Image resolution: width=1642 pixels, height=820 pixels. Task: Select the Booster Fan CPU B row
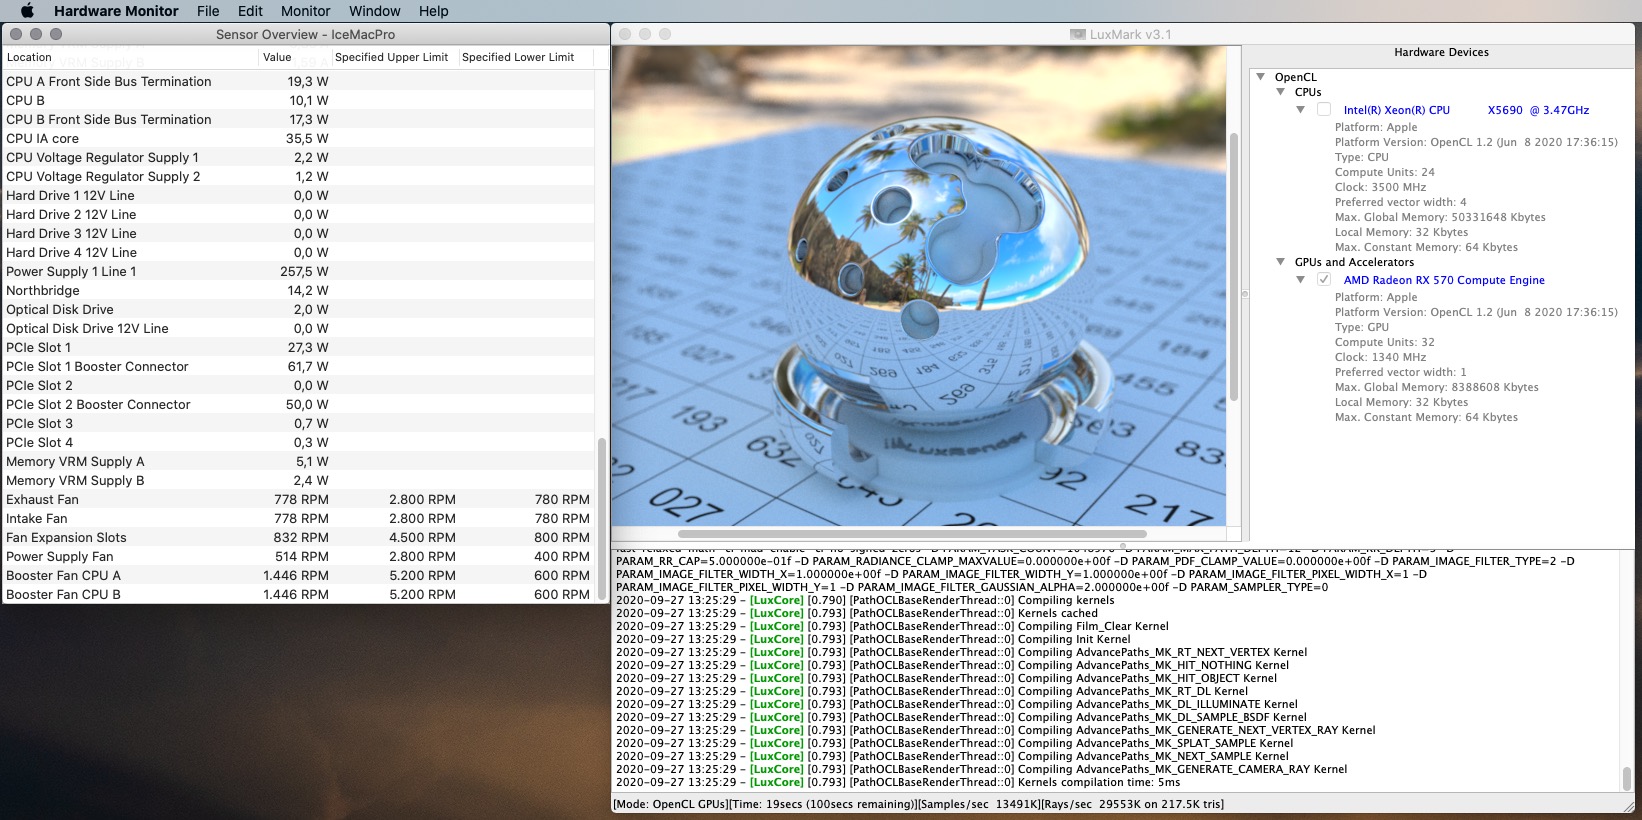pyautogui.click(x=300, y=594)
